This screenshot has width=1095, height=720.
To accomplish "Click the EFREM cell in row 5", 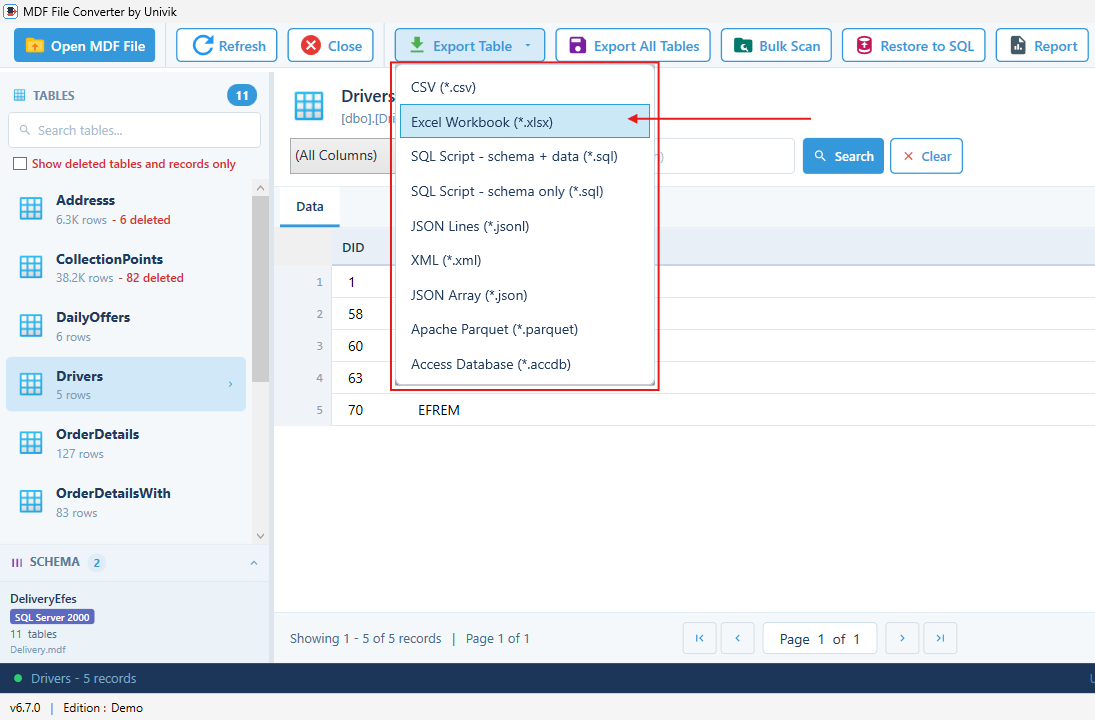I will pyautogui.click(x=439, y=411).
